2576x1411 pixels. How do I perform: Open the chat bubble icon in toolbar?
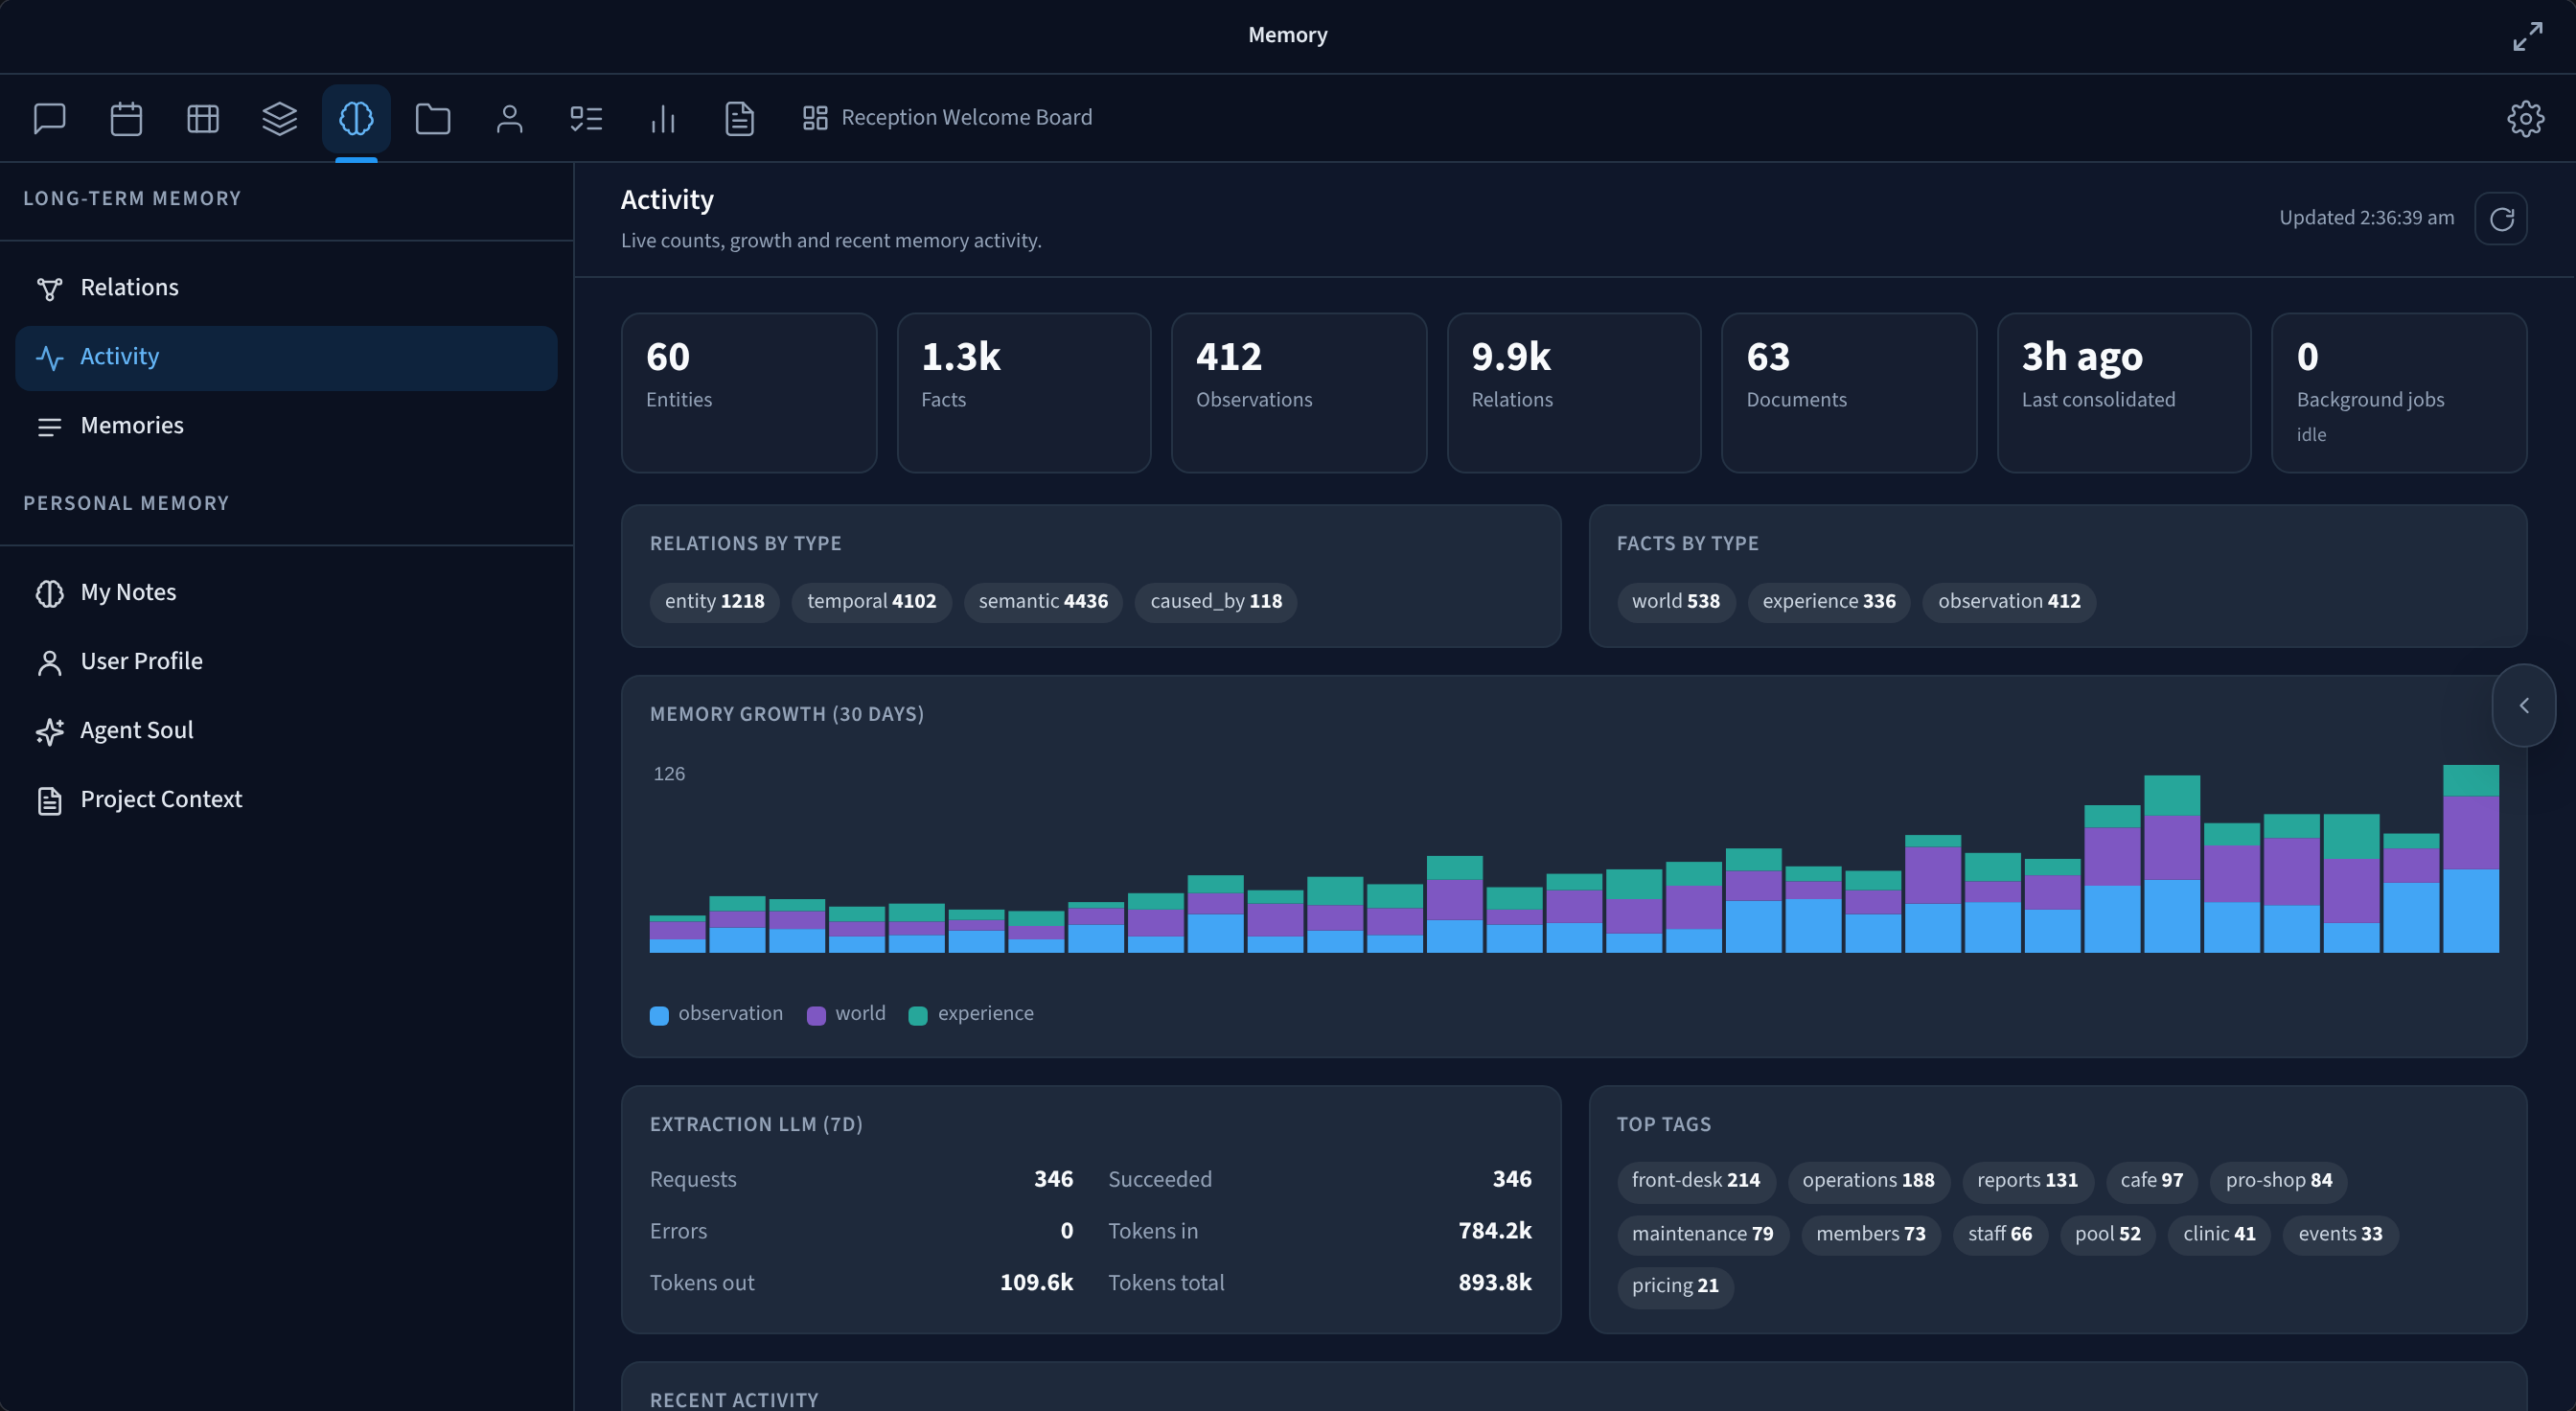coord(49,118)
